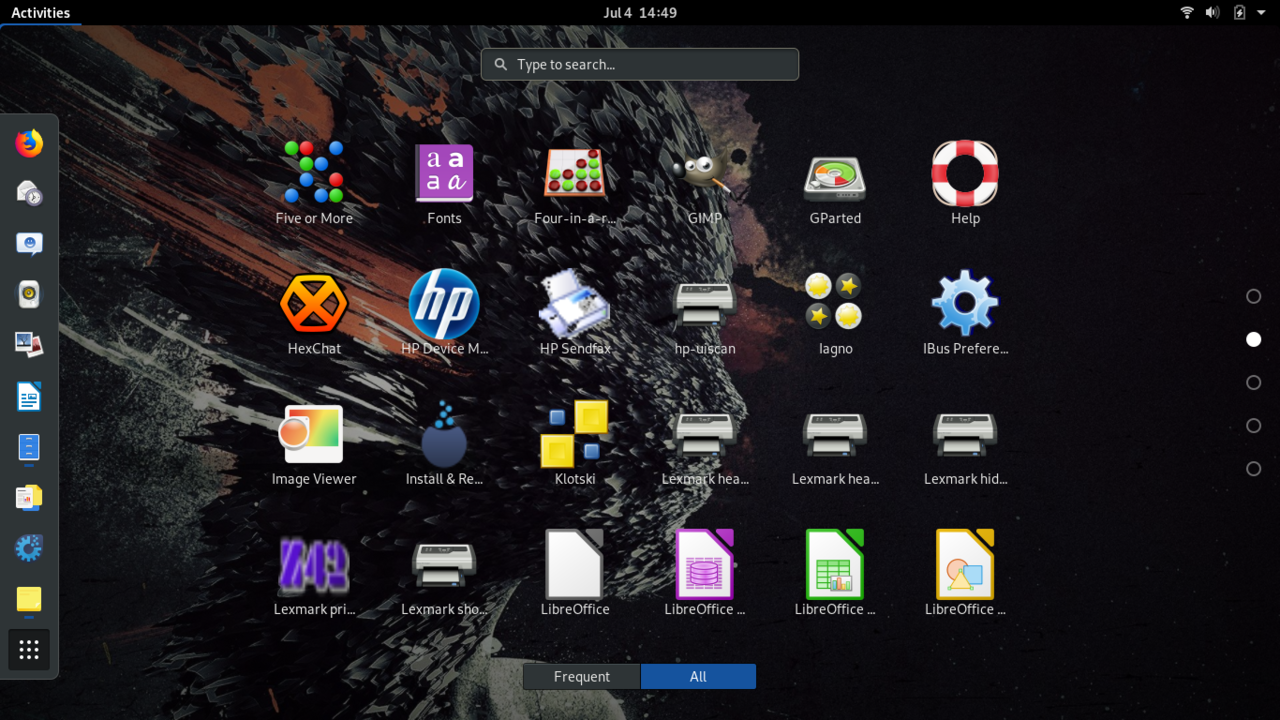Viewport: 1280px width, 720px height.
Task: Open HP Device Manager
Action: pos(444,313)
